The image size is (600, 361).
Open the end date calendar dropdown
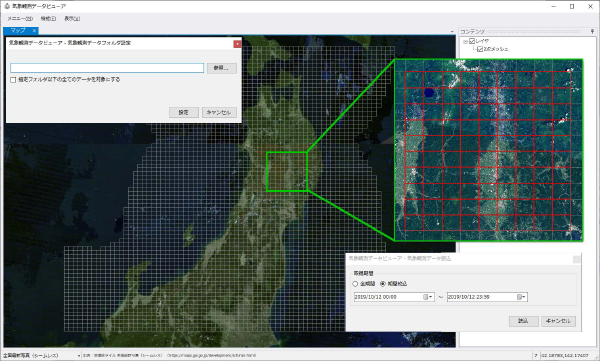(x=522, y=297)
